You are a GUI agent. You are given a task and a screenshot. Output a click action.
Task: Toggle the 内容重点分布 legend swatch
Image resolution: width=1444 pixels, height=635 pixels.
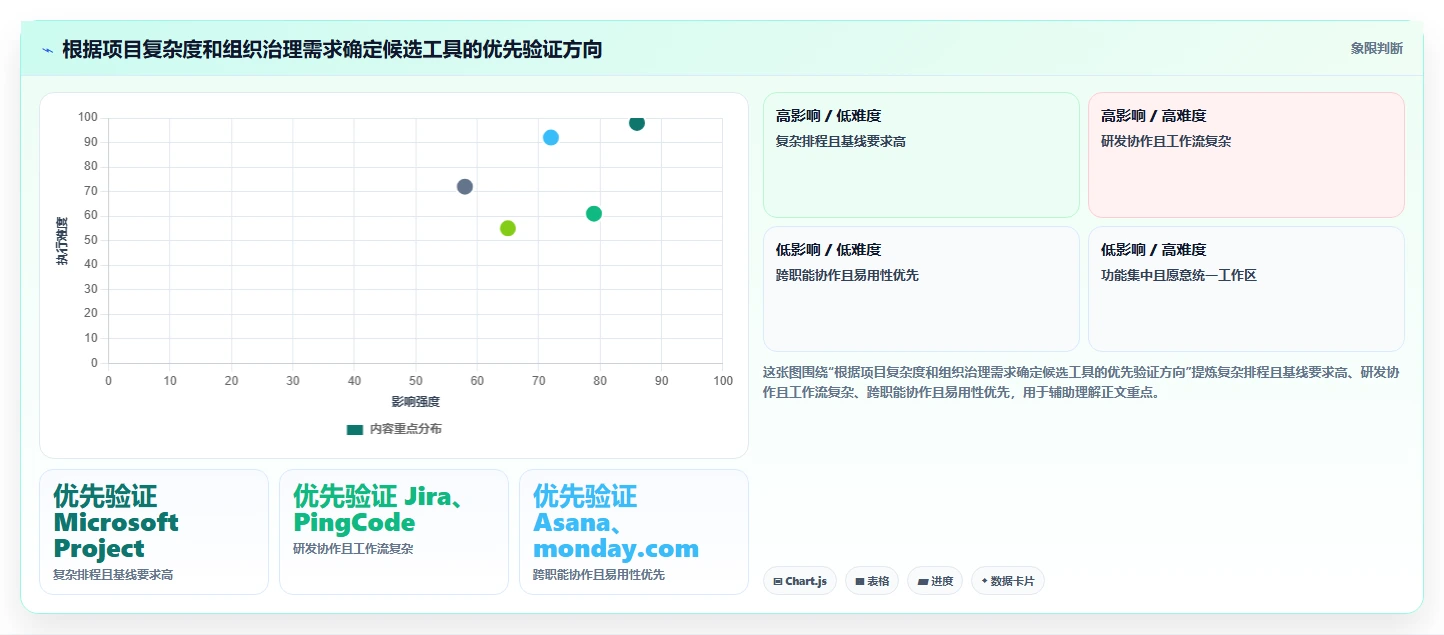(355, 429)
